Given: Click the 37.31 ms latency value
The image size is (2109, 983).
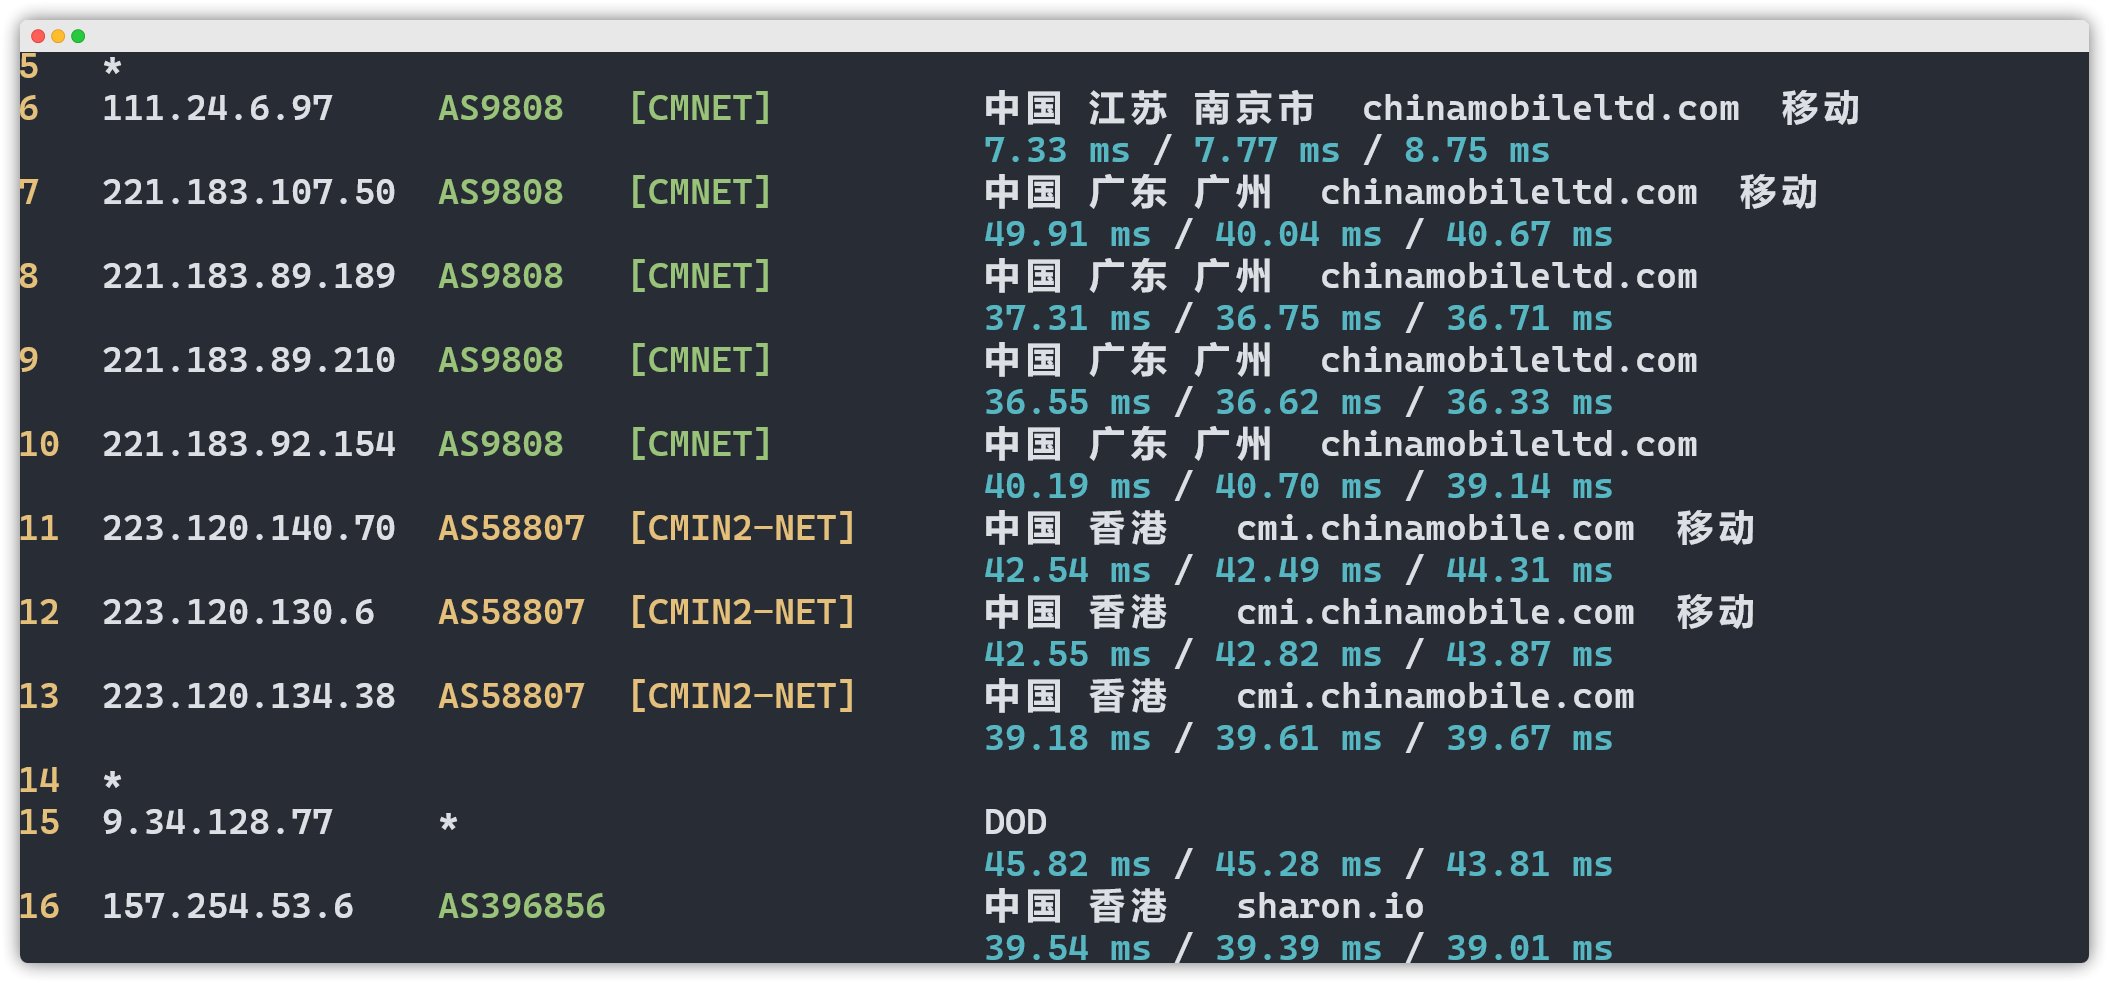Looking at the screenshot, I should 1068,318.
